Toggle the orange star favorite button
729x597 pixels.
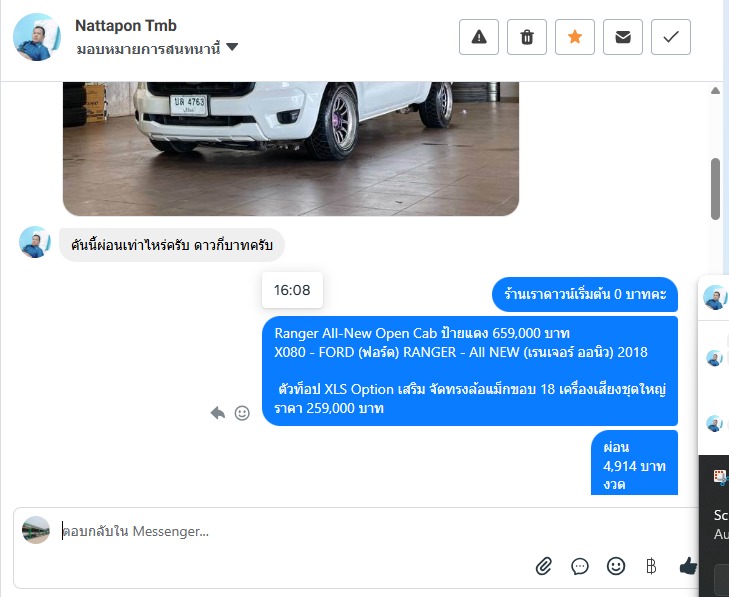click(575, 37)
